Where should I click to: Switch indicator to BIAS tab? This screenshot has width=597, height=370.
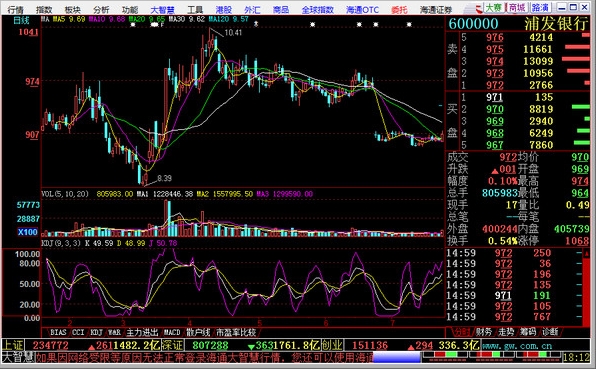pyautogui.click(x=58, y=332)
